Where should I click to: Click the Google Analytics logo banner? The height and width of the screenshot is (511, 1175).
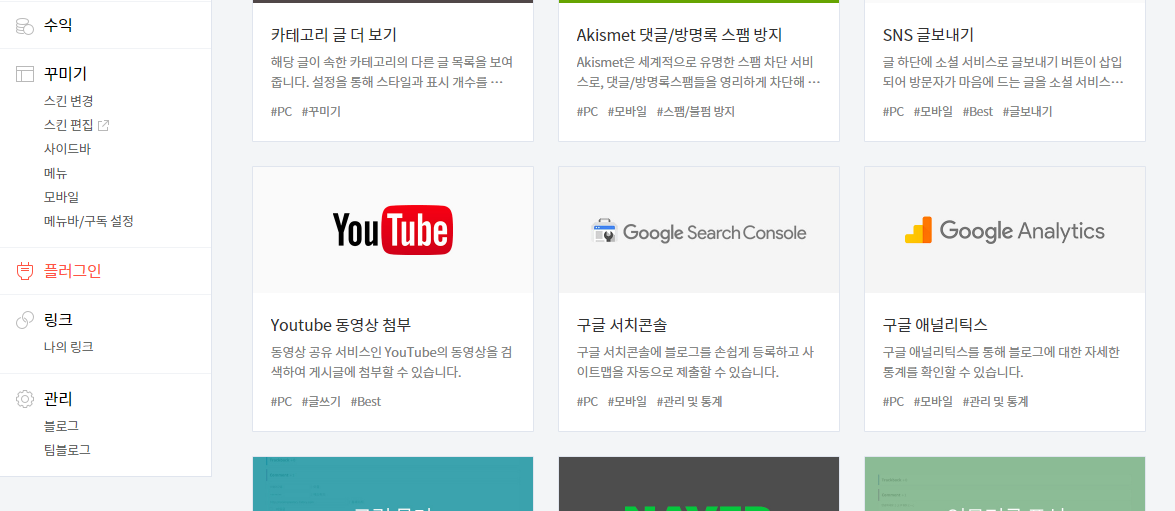(1005, 230)
